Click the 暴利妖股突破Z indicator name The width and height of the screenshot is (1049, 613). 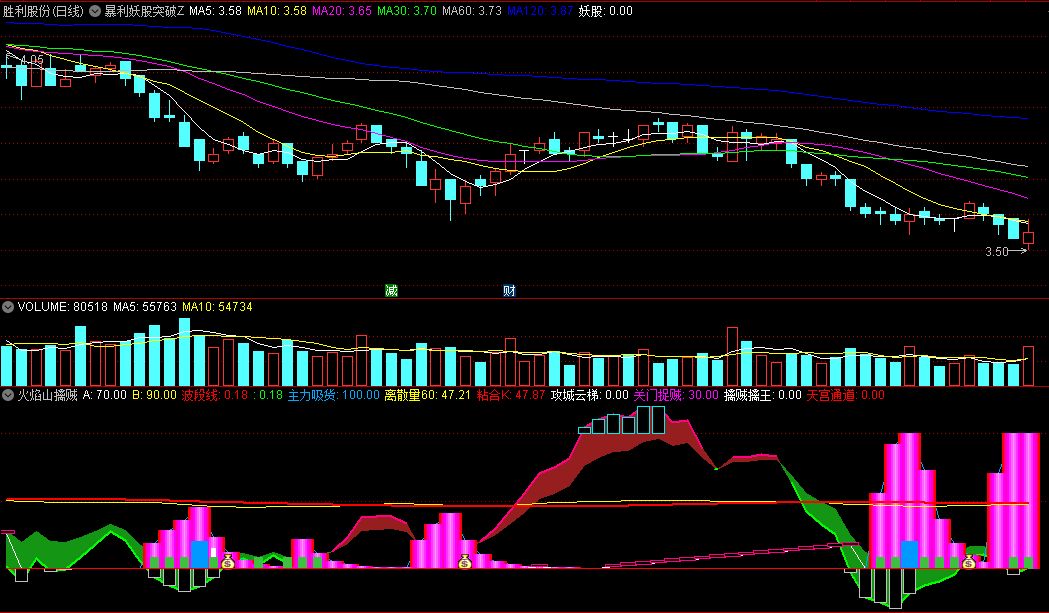[144, 11]
